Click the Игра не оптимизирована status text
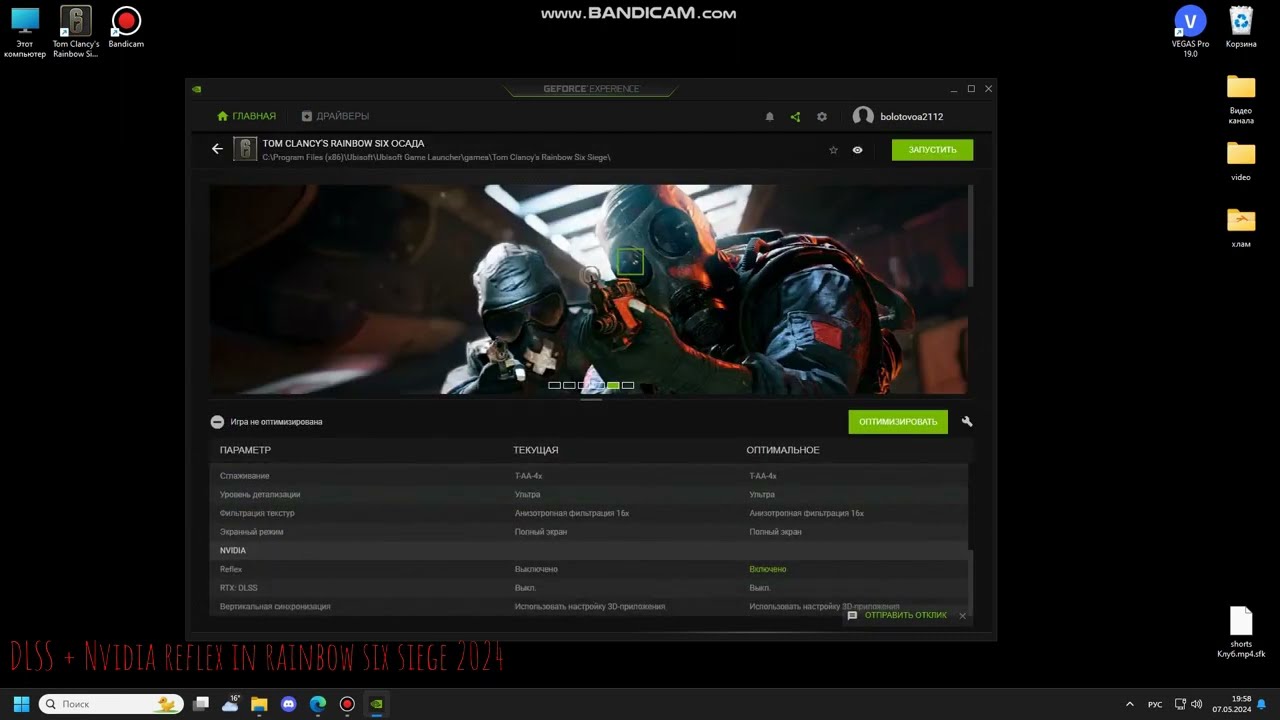The width and height of the screenshot is (1280, 720). [276, 422]
